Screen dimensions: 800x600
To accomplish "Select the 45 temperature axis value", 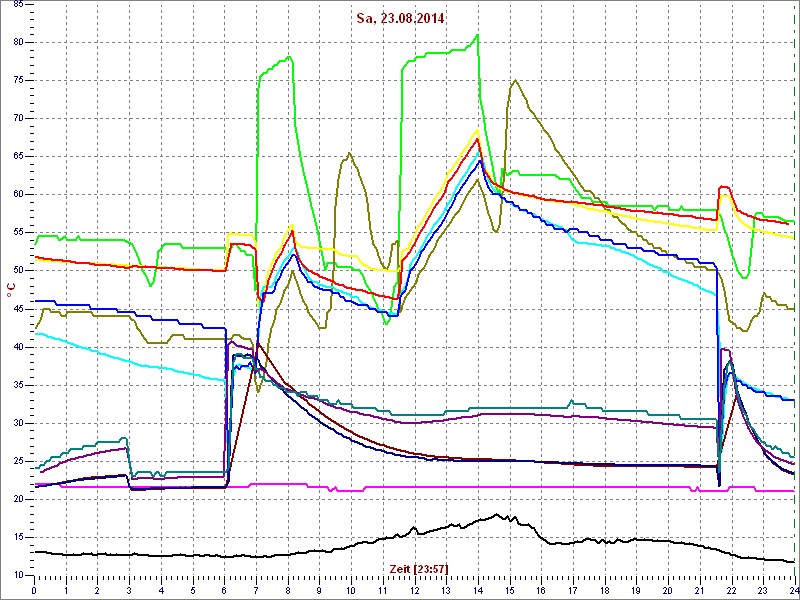I will point(17,309).
